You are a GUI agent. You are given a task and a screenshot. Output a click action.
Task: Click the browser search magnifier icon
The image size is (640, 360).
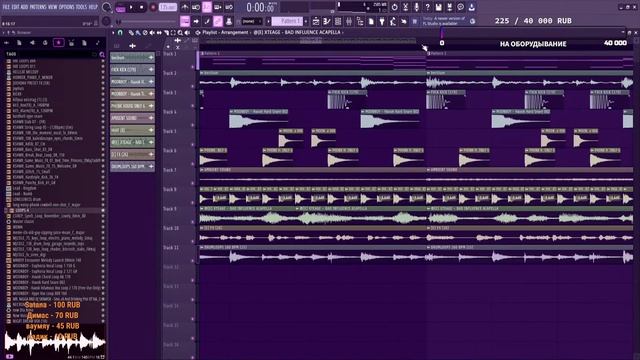pos(102,54)
